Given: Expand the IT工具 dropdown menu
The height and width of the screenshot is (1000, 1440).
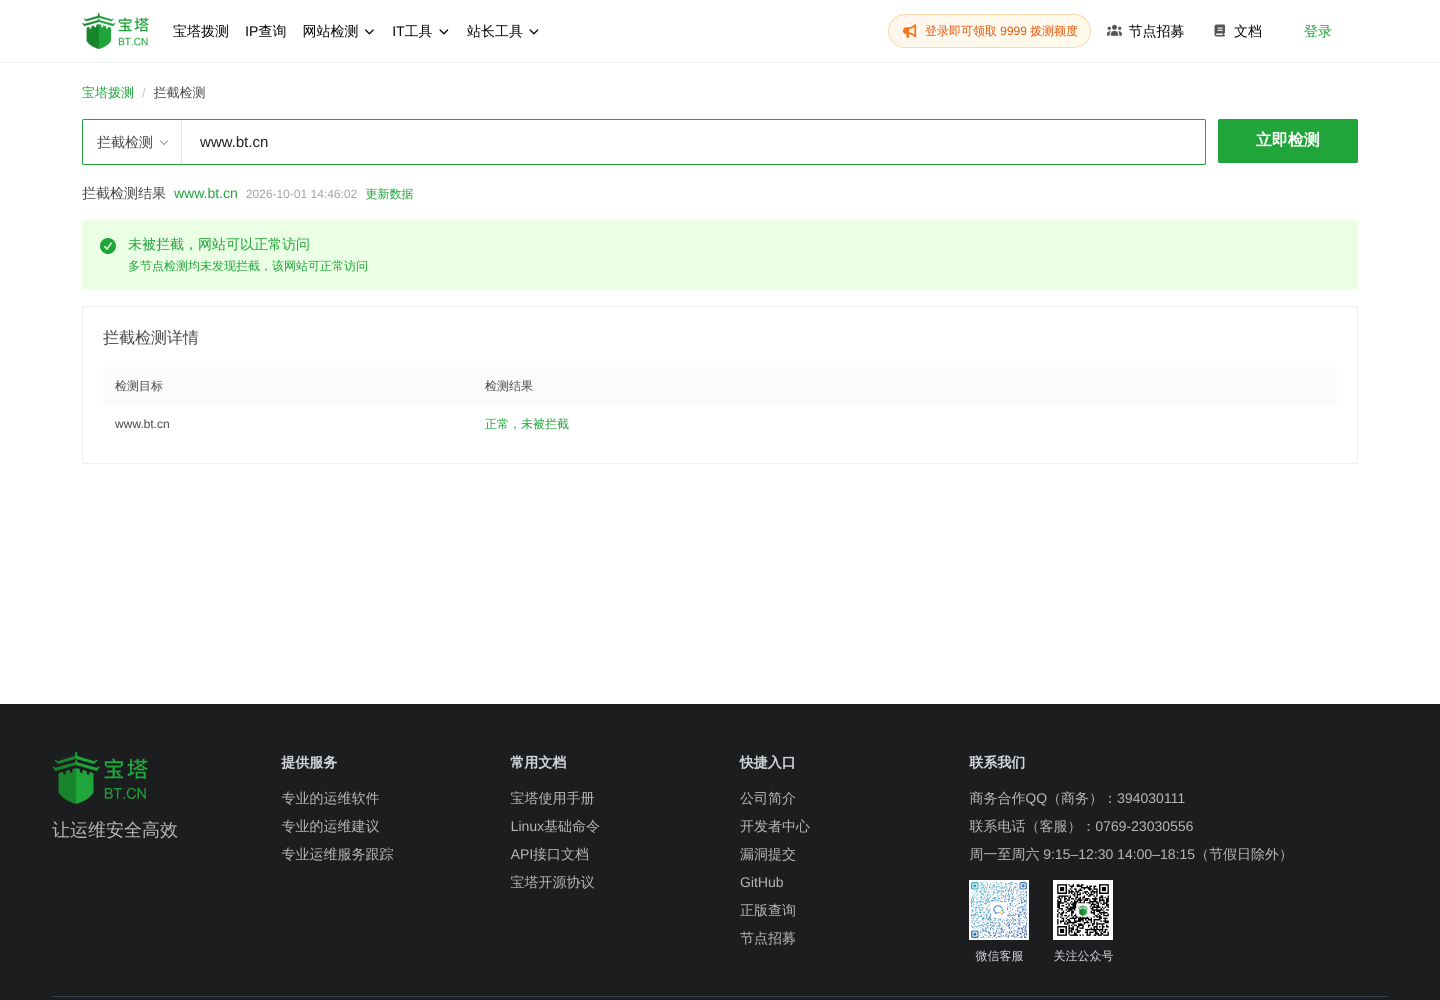Looking at the screenshot, I should 420,32.
